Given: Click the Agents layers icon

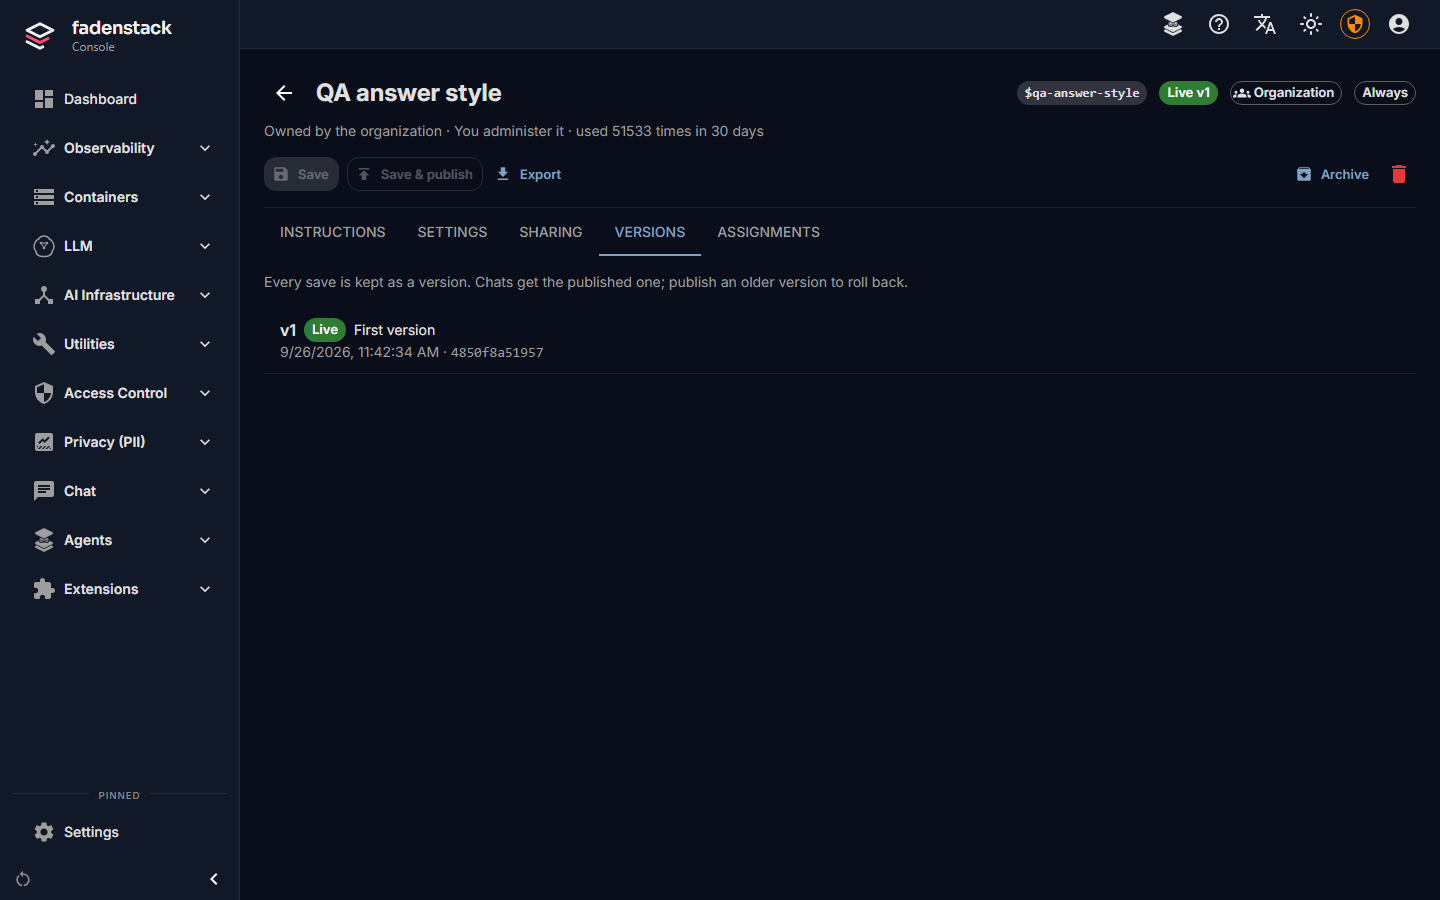Looking at the screenshot, I should tap(44, 540).
